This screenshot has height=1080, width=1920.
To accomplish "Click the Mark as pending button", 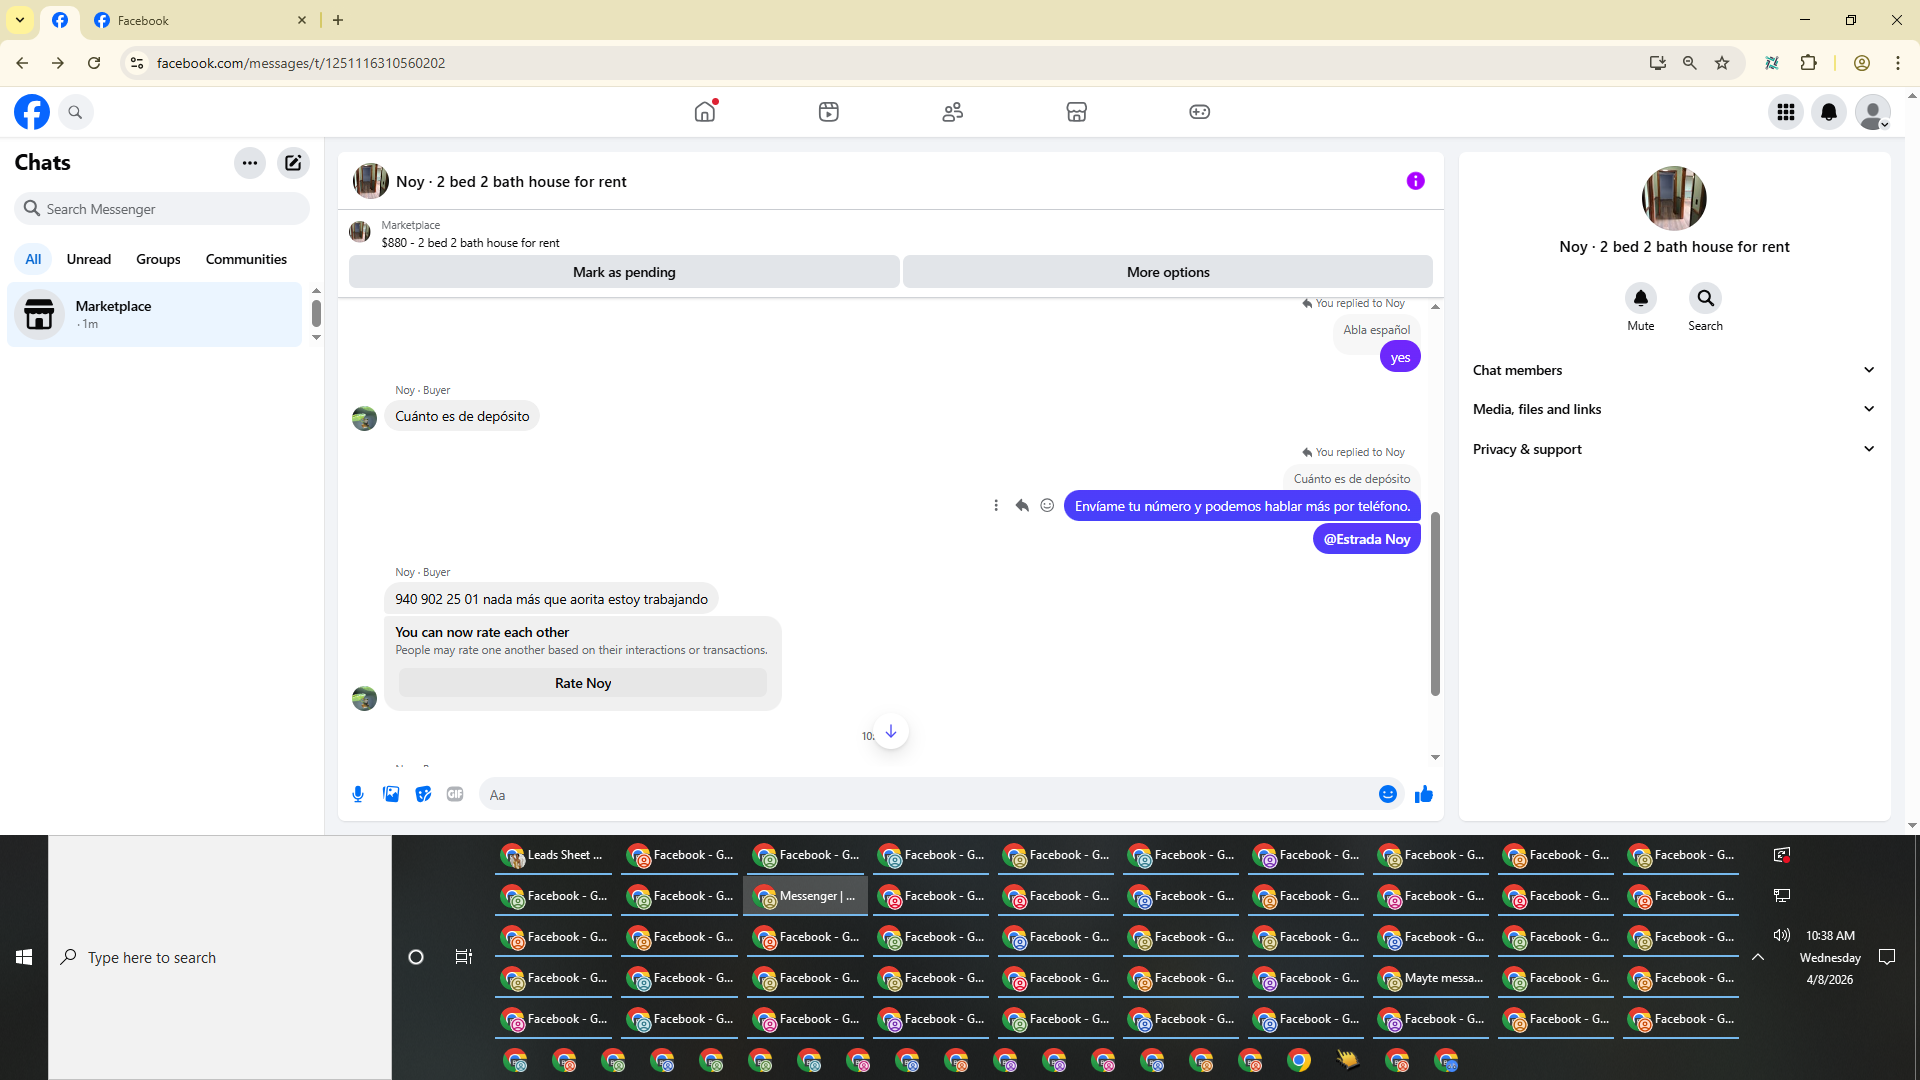I will 624,272.
